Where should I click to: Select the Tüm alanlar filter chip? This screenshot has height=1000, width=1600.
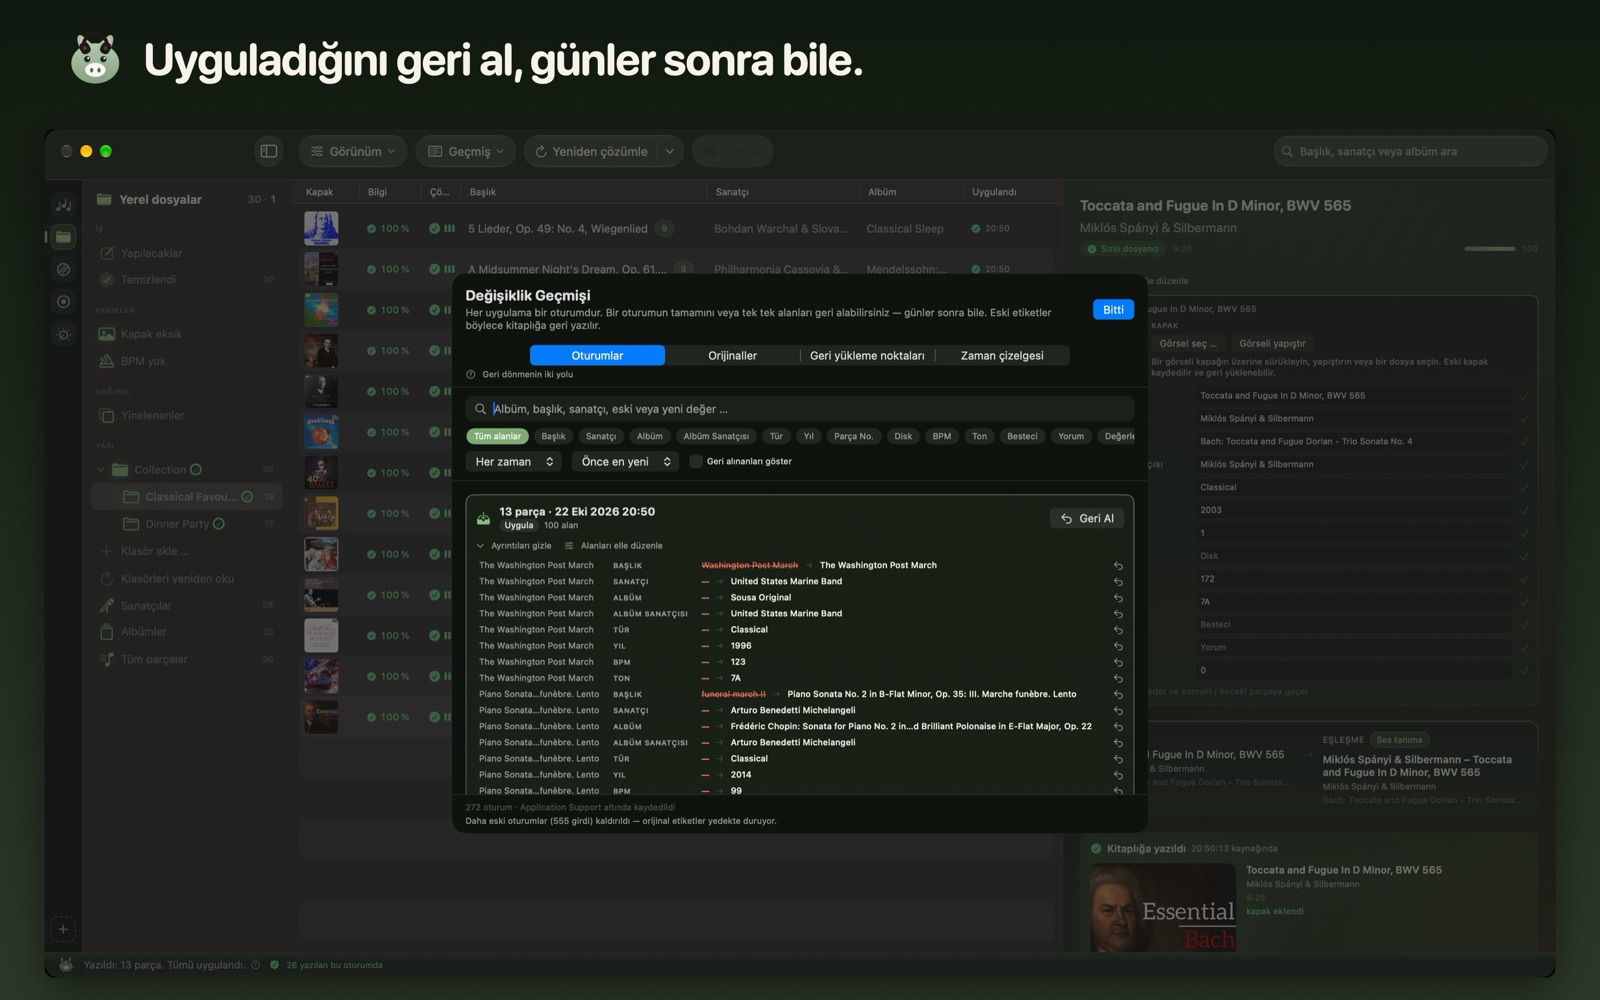(x=497, y=436)
